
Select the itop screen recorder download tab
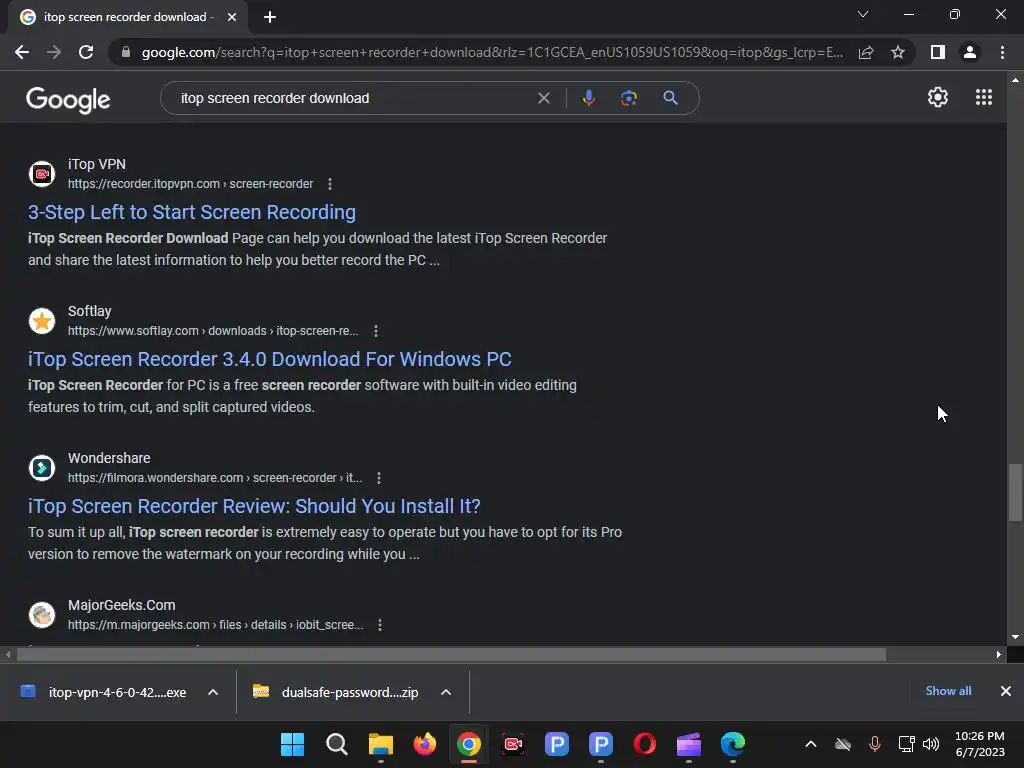[127, 18]
